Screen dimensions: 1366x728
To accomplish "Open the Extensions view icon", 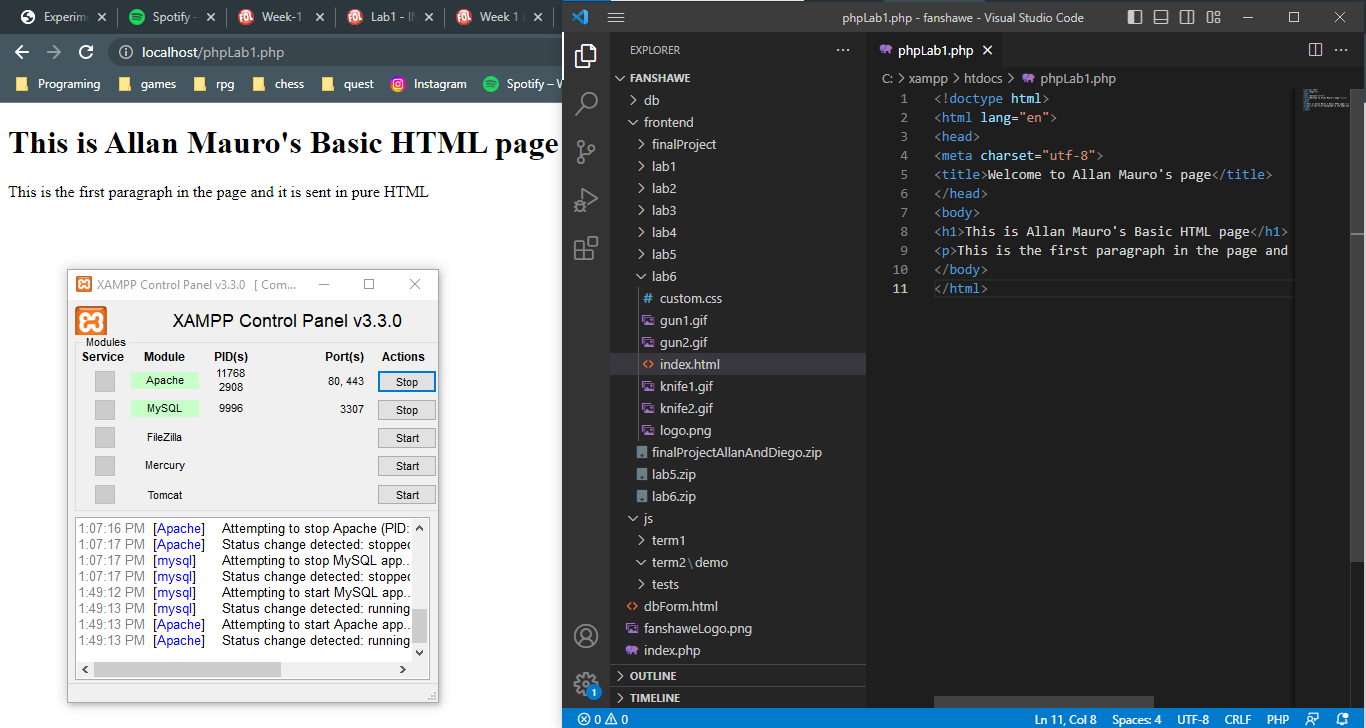I will coord(586,248).
